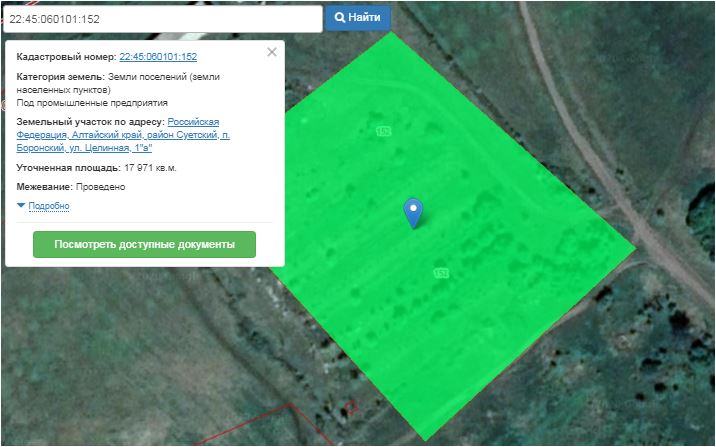Close the parcel info popup
This screenshot has width=716, height=447.
[x=272, y=52]
